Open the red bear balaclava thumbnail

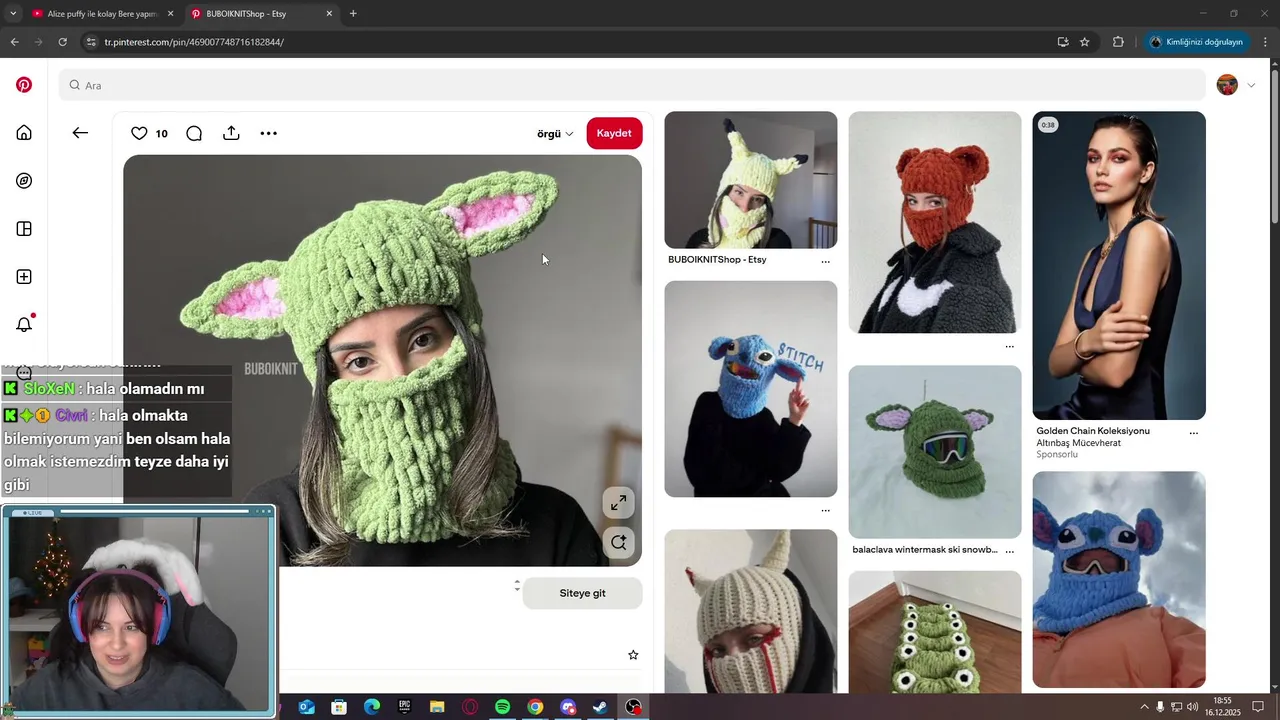click(935, 222)
